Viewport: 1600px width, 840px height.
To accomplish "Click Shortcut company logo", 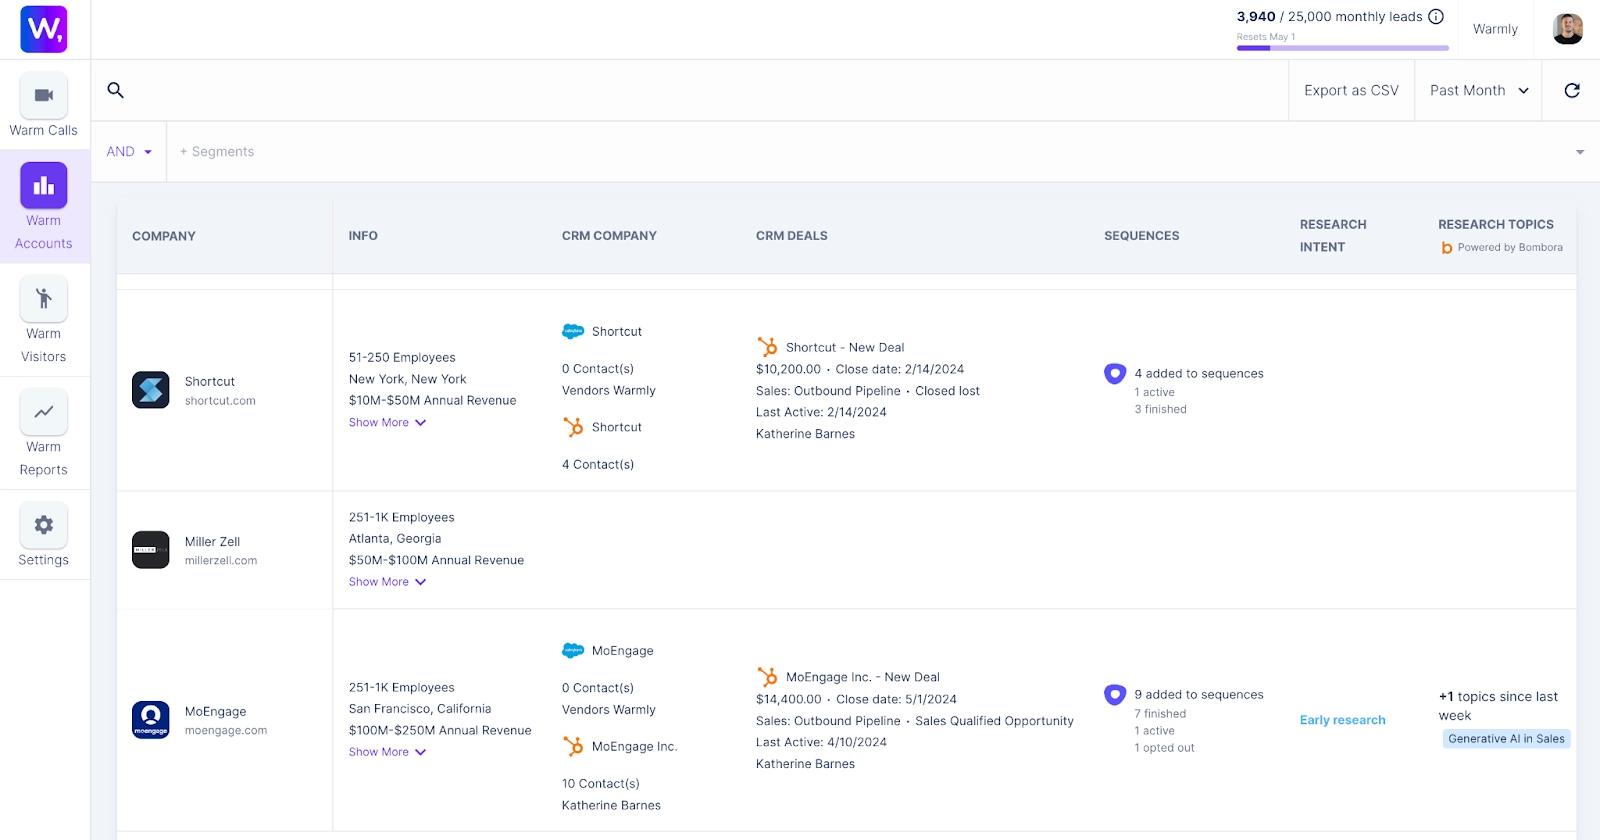I will coord(151,390).
